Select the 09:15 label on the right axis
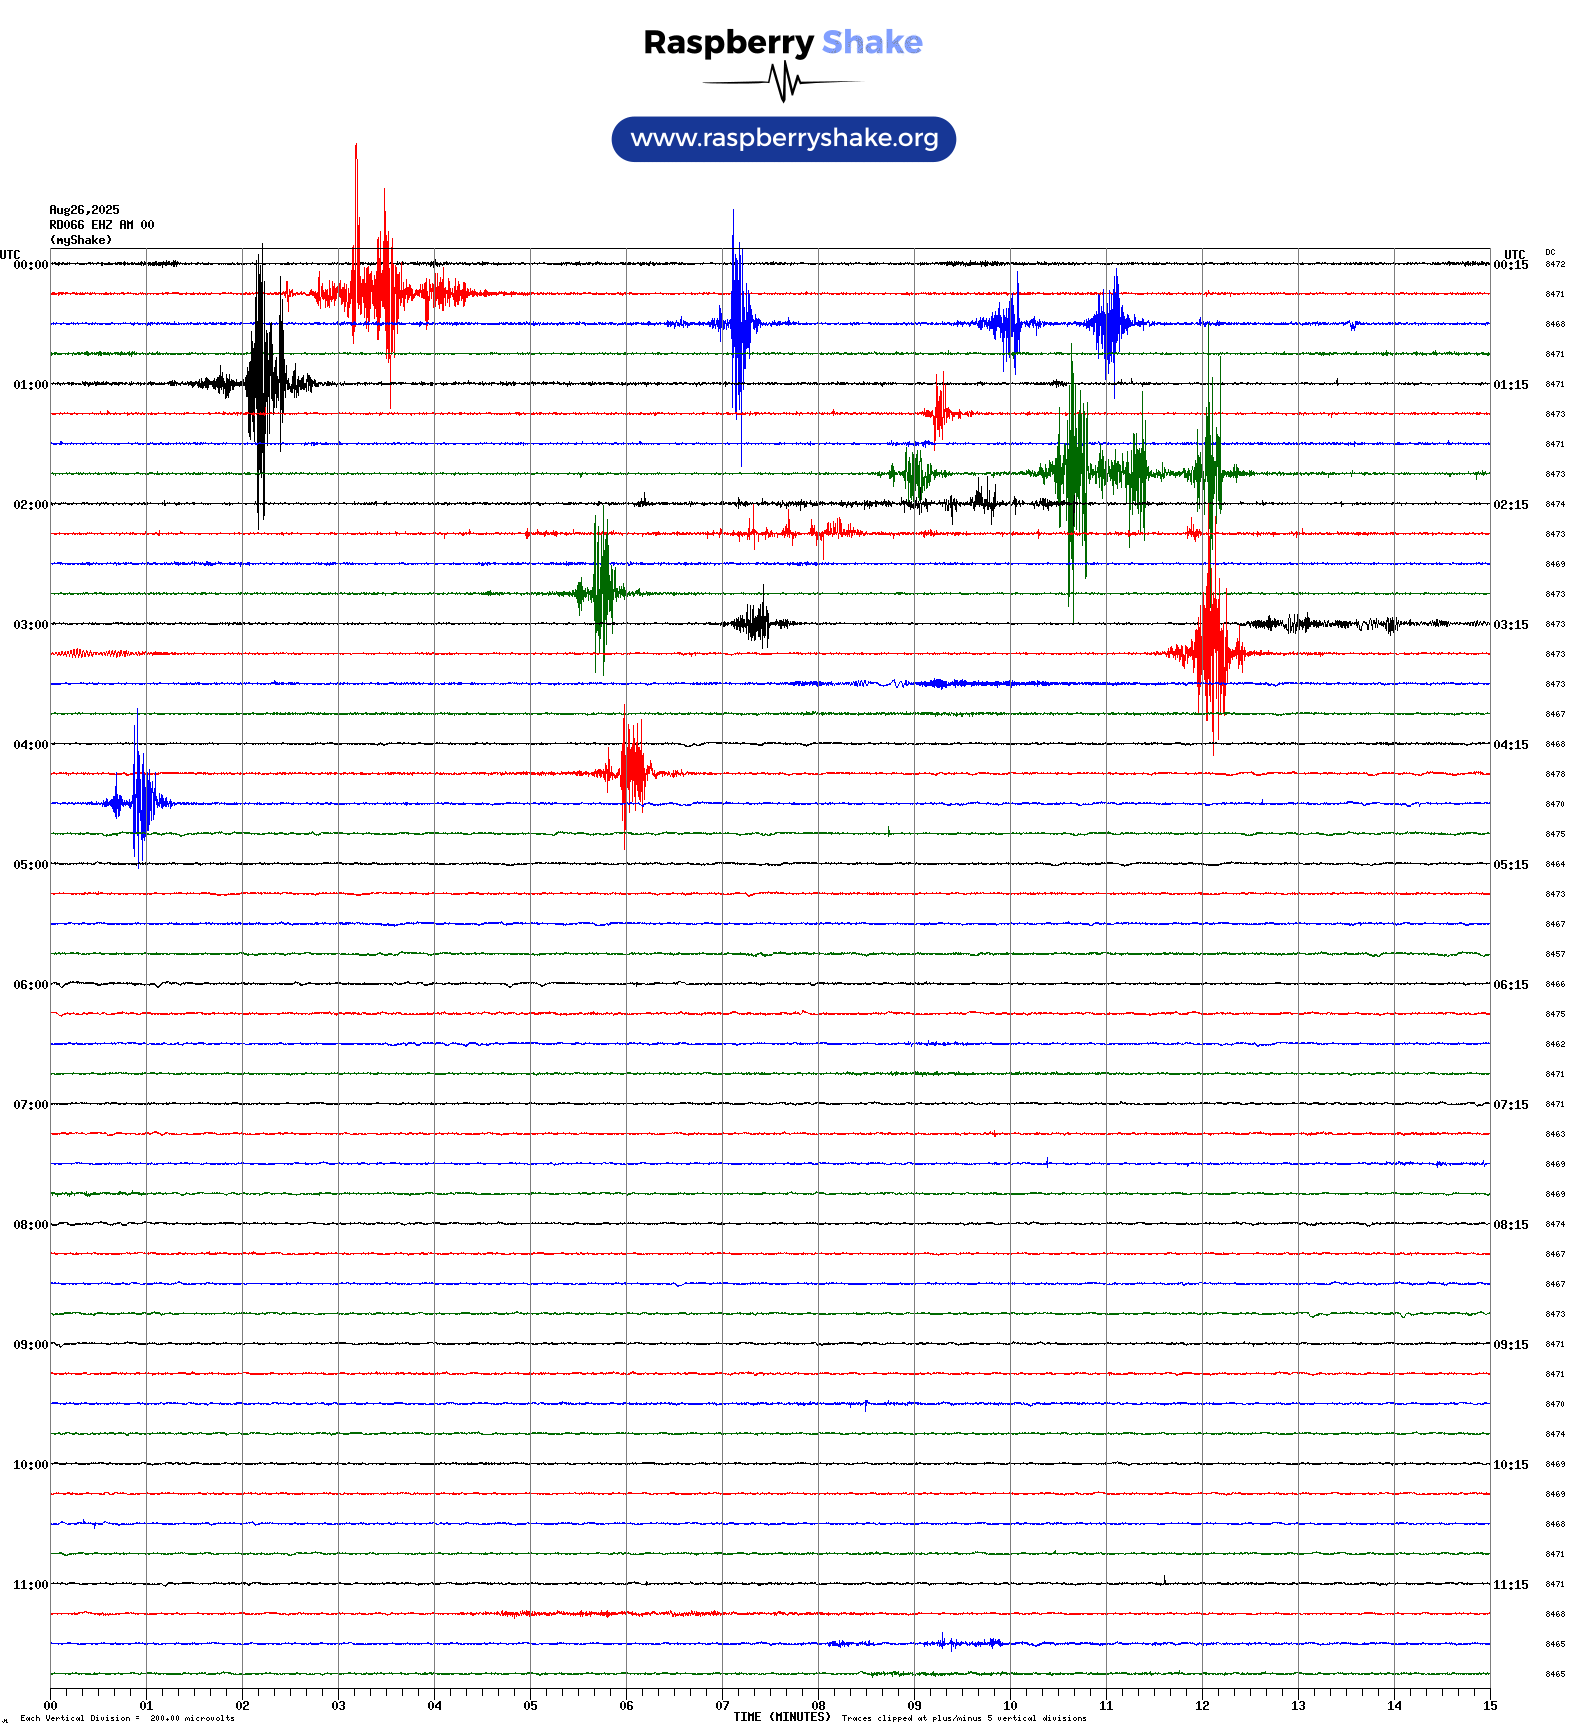Image resolution: width=1570 pixels, height=1732 pixels. (1510, 1345)
